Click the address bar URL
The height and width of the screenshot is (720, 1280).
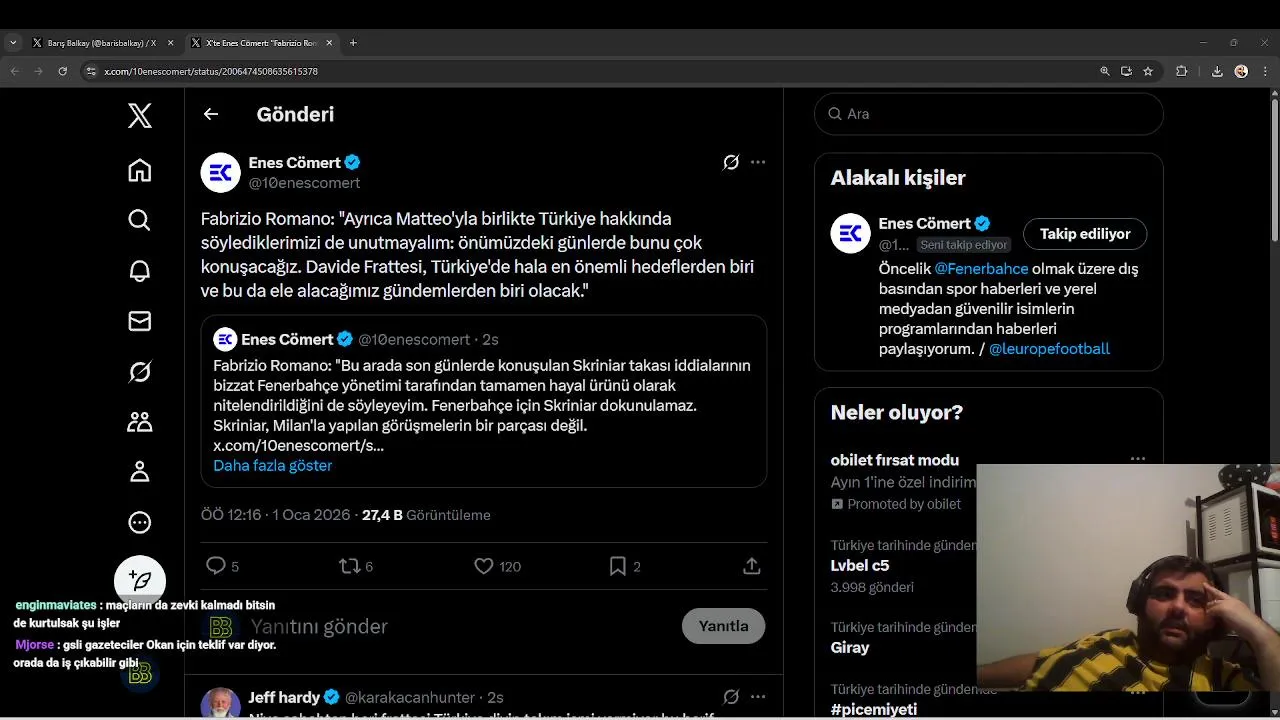[211, 71]
